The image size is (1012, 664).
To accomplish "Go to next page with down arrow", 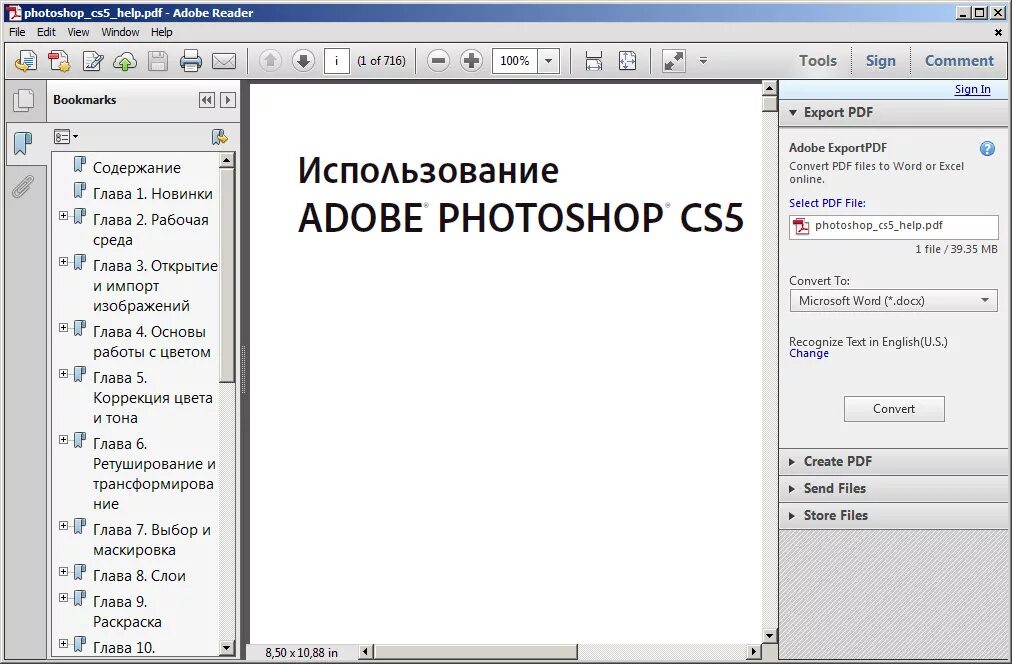I will tap(303, 61).
